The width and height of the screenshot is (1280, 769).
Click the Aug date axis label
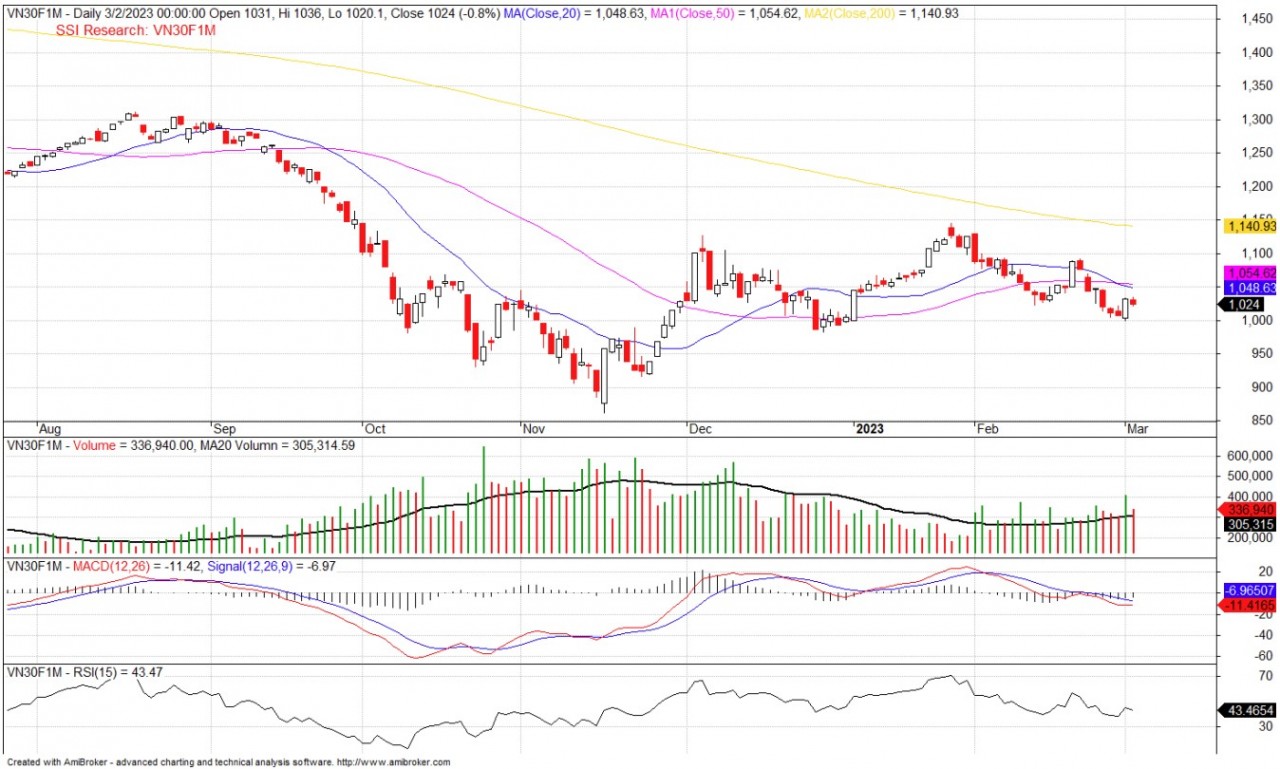(48, 428)
